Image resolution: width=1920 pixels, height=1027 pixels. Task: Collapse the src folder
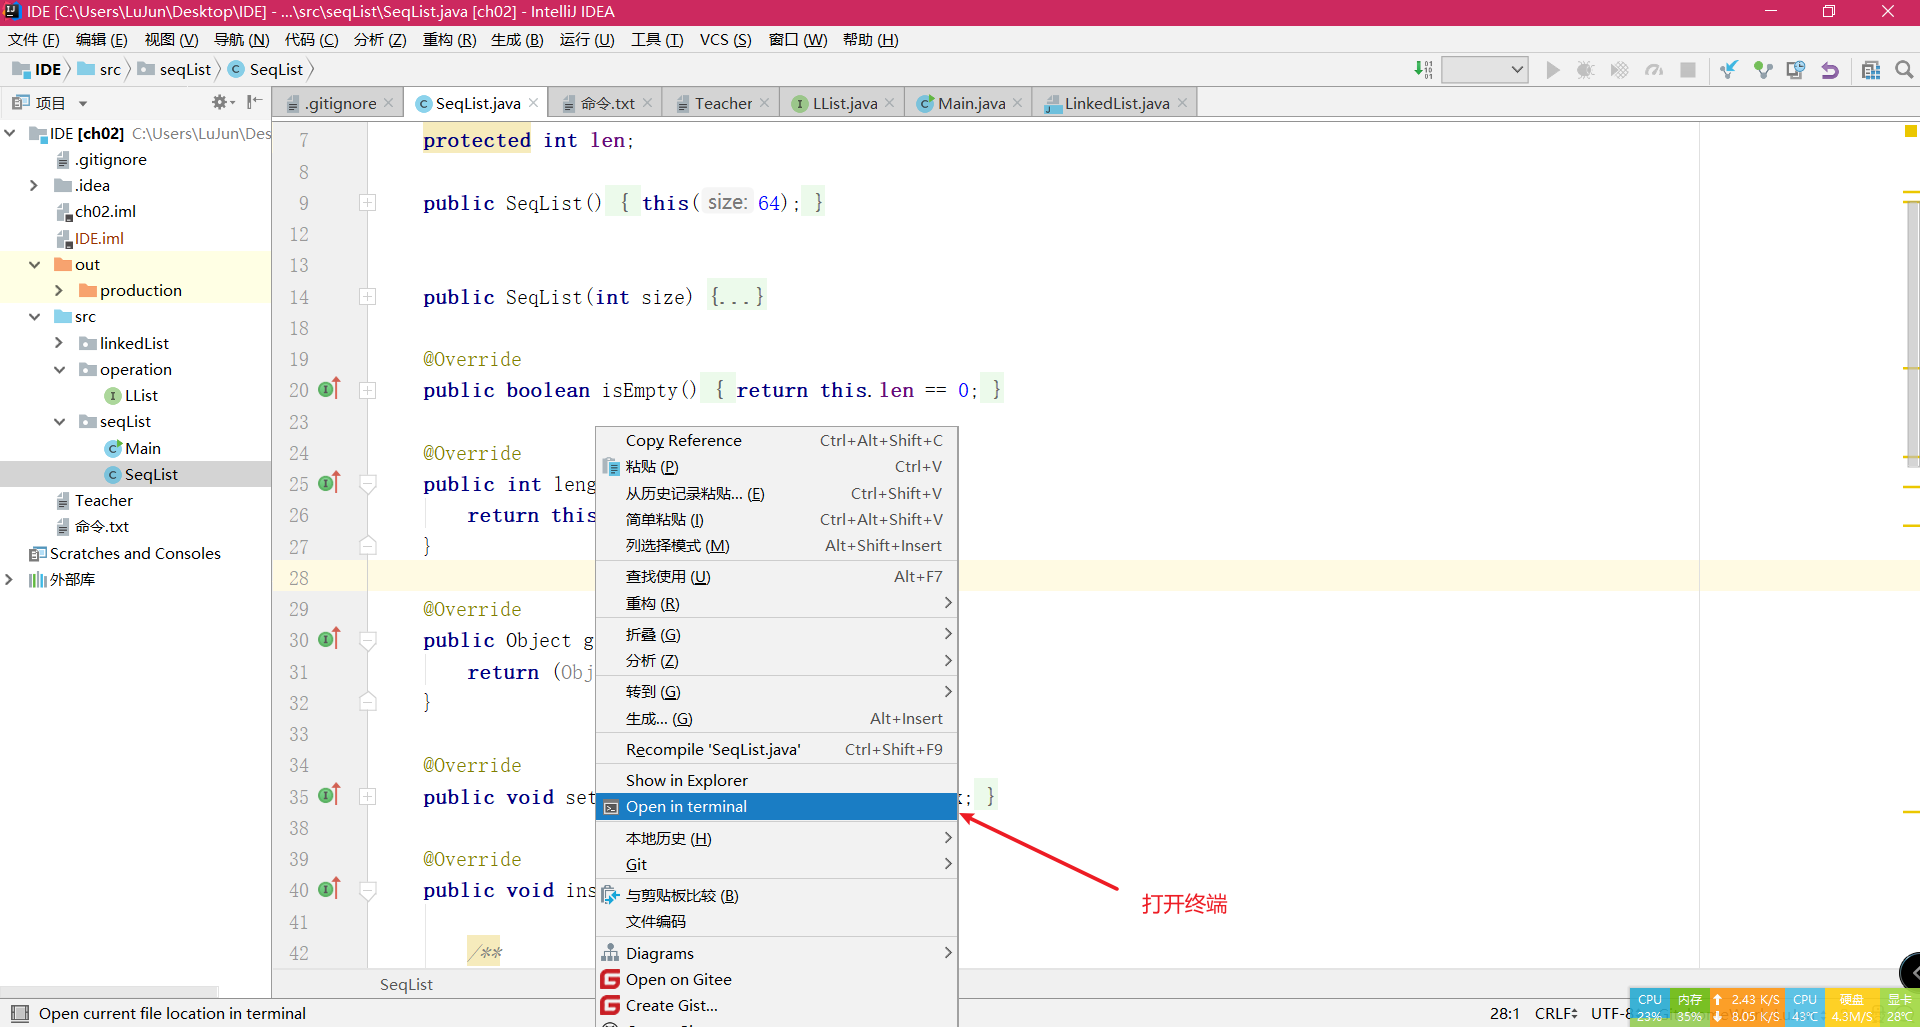[35, 316]
